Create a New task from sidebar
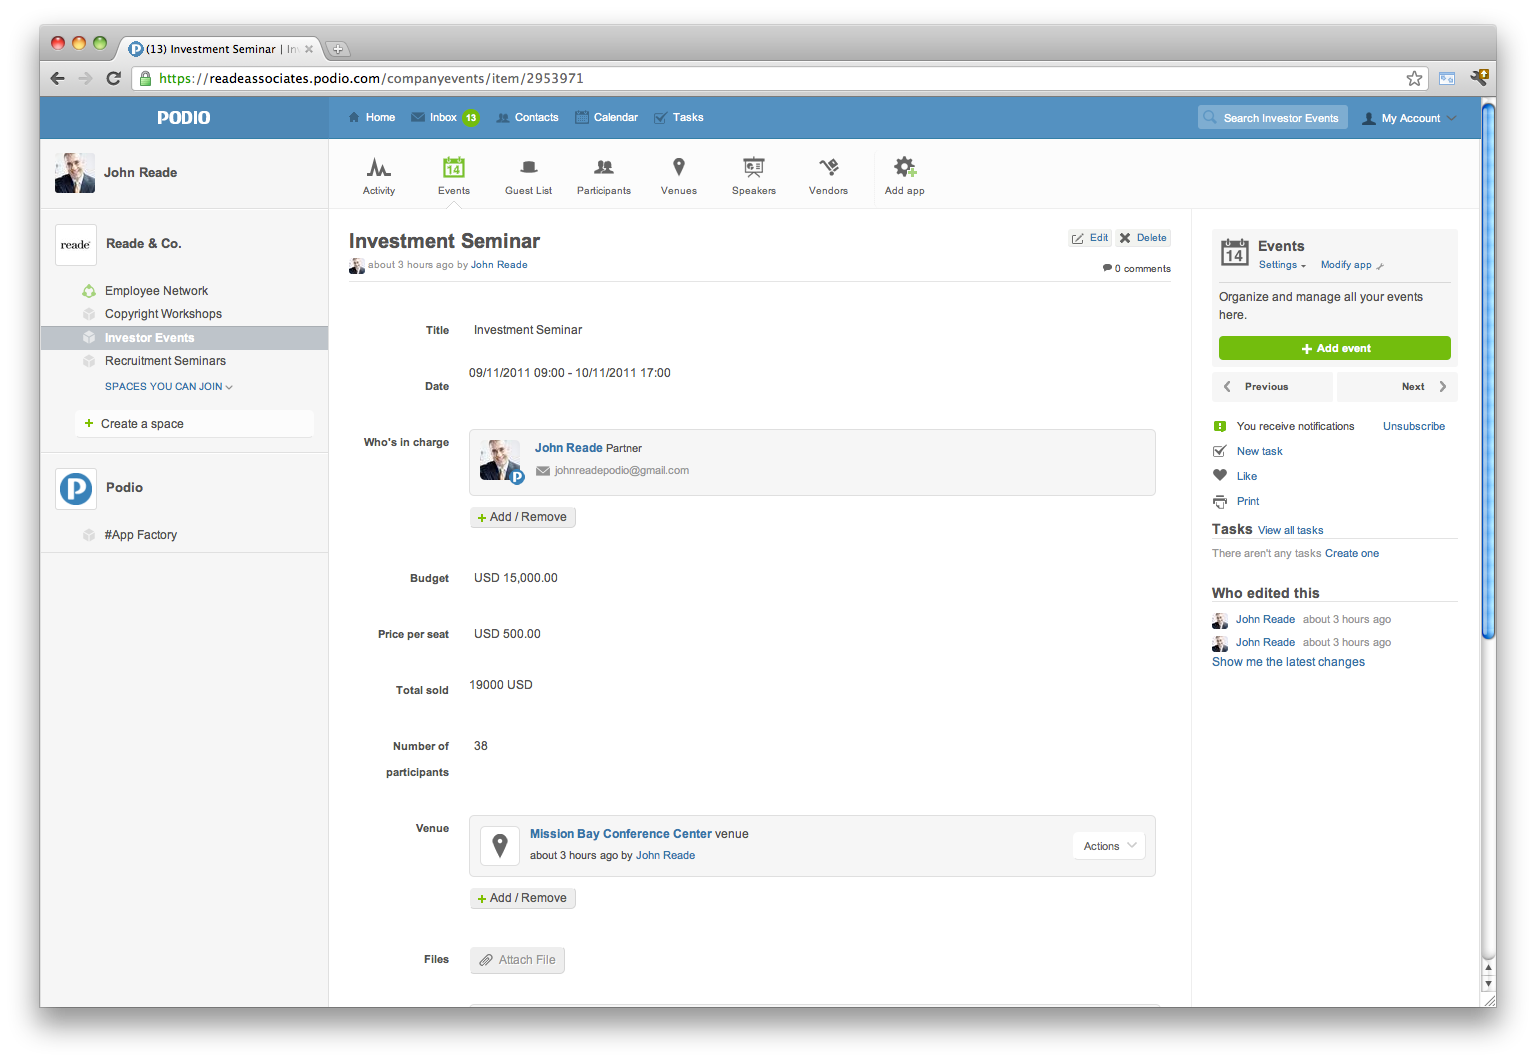Screen dimensions: 1536x1062 [1259, 452]
